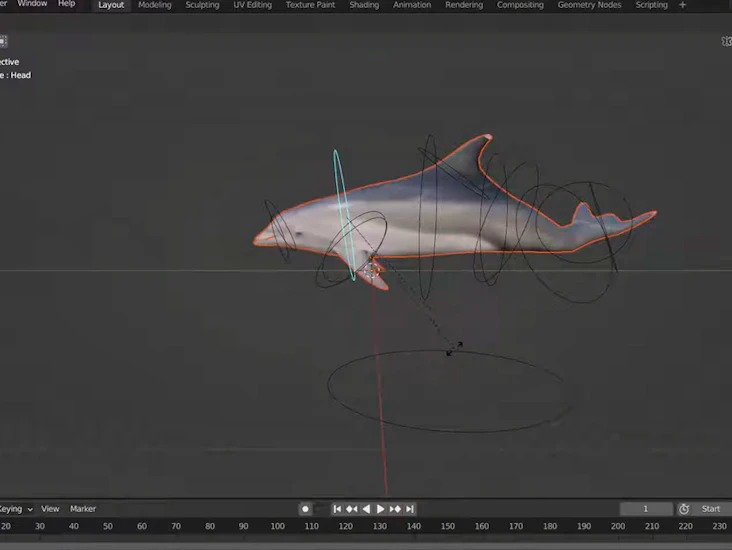Jump to next keyframe
Image resolution: width=732 pixels, height=550 pixels.
point(395,509)
